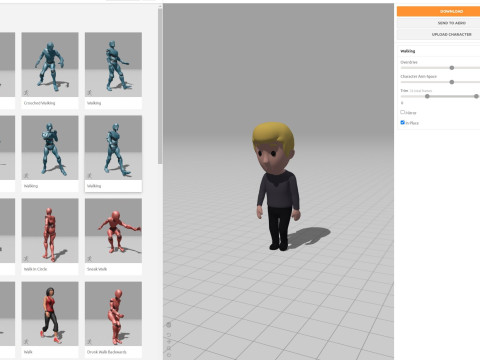Click motion icon on Sneak Walk thumbnail
This screenshot has height=360, width=480.
click(x=90, y=259)
